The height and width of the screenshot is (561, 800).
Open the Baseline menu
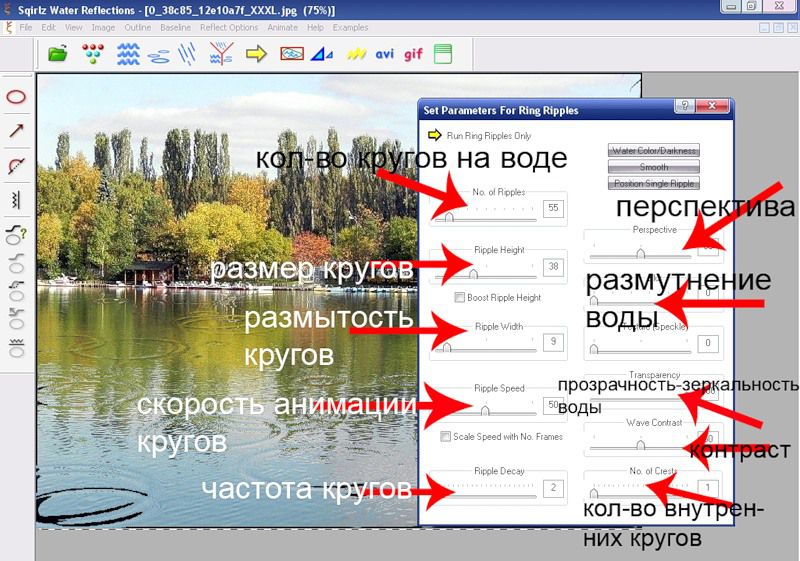tap(175, 27)
